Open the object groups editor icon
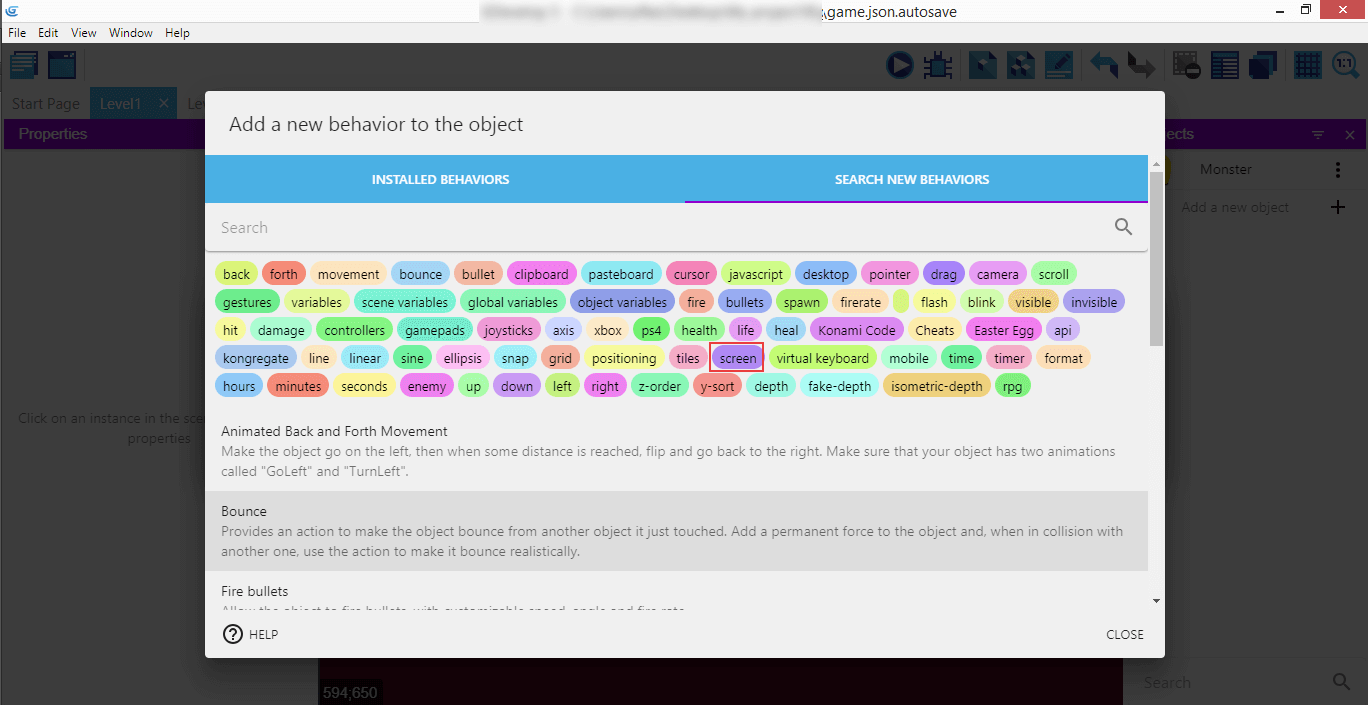The width and height of the screenshot is (1368, 705). click(1020, 66)
